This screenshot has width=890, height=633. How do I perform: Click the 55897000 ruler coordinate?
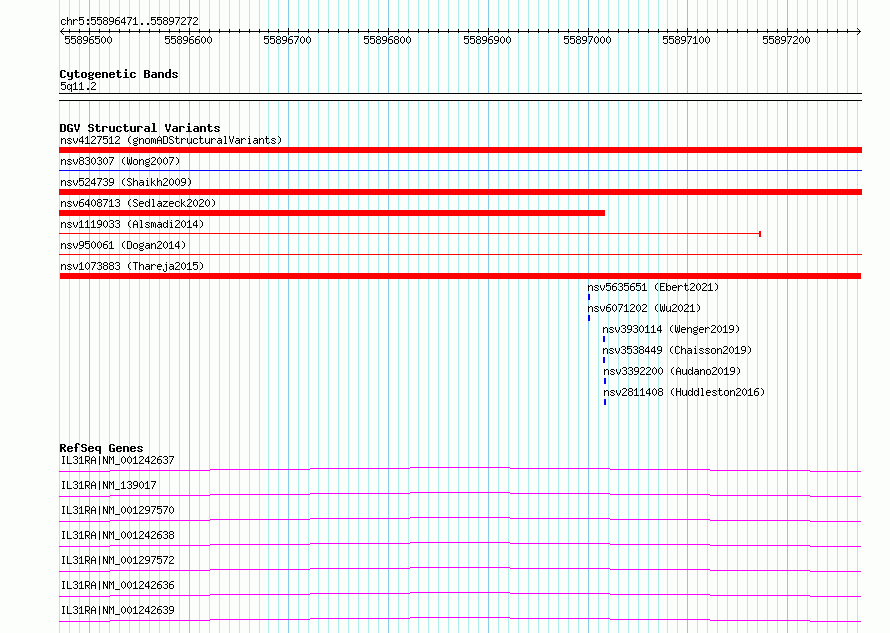pos(587,40)
